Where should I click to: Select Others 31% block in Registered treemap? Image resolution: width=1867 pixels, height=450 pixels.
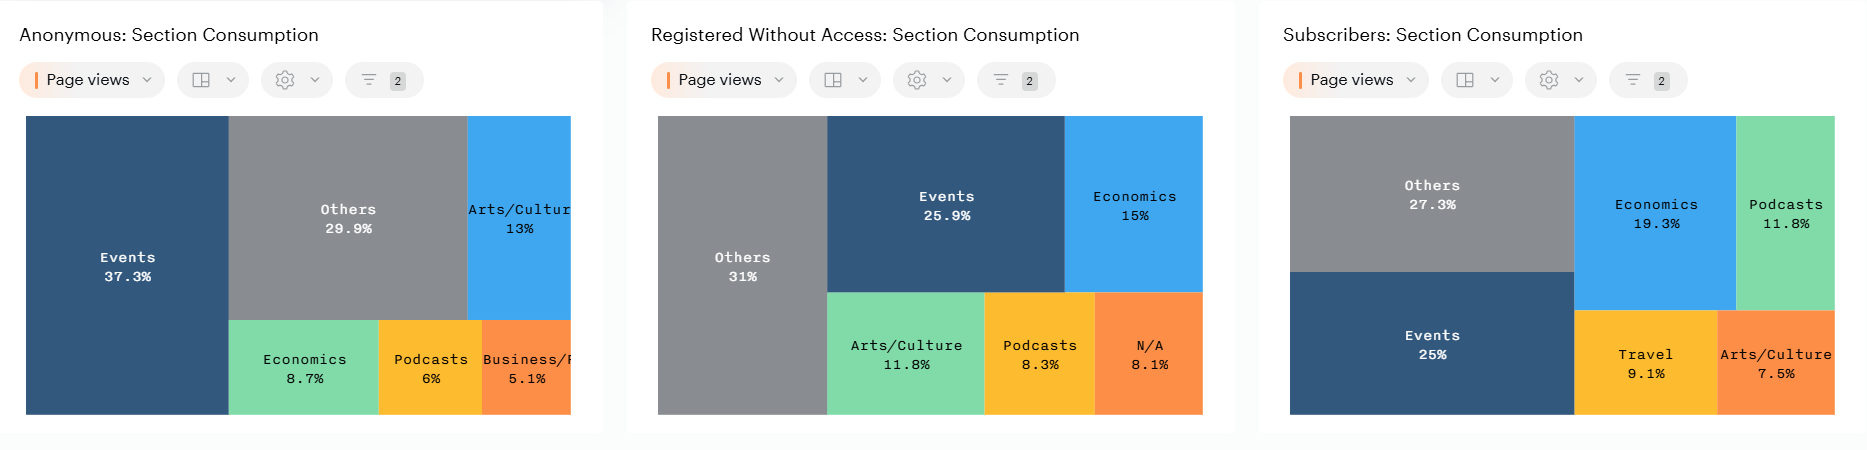(x=742, y=266)
